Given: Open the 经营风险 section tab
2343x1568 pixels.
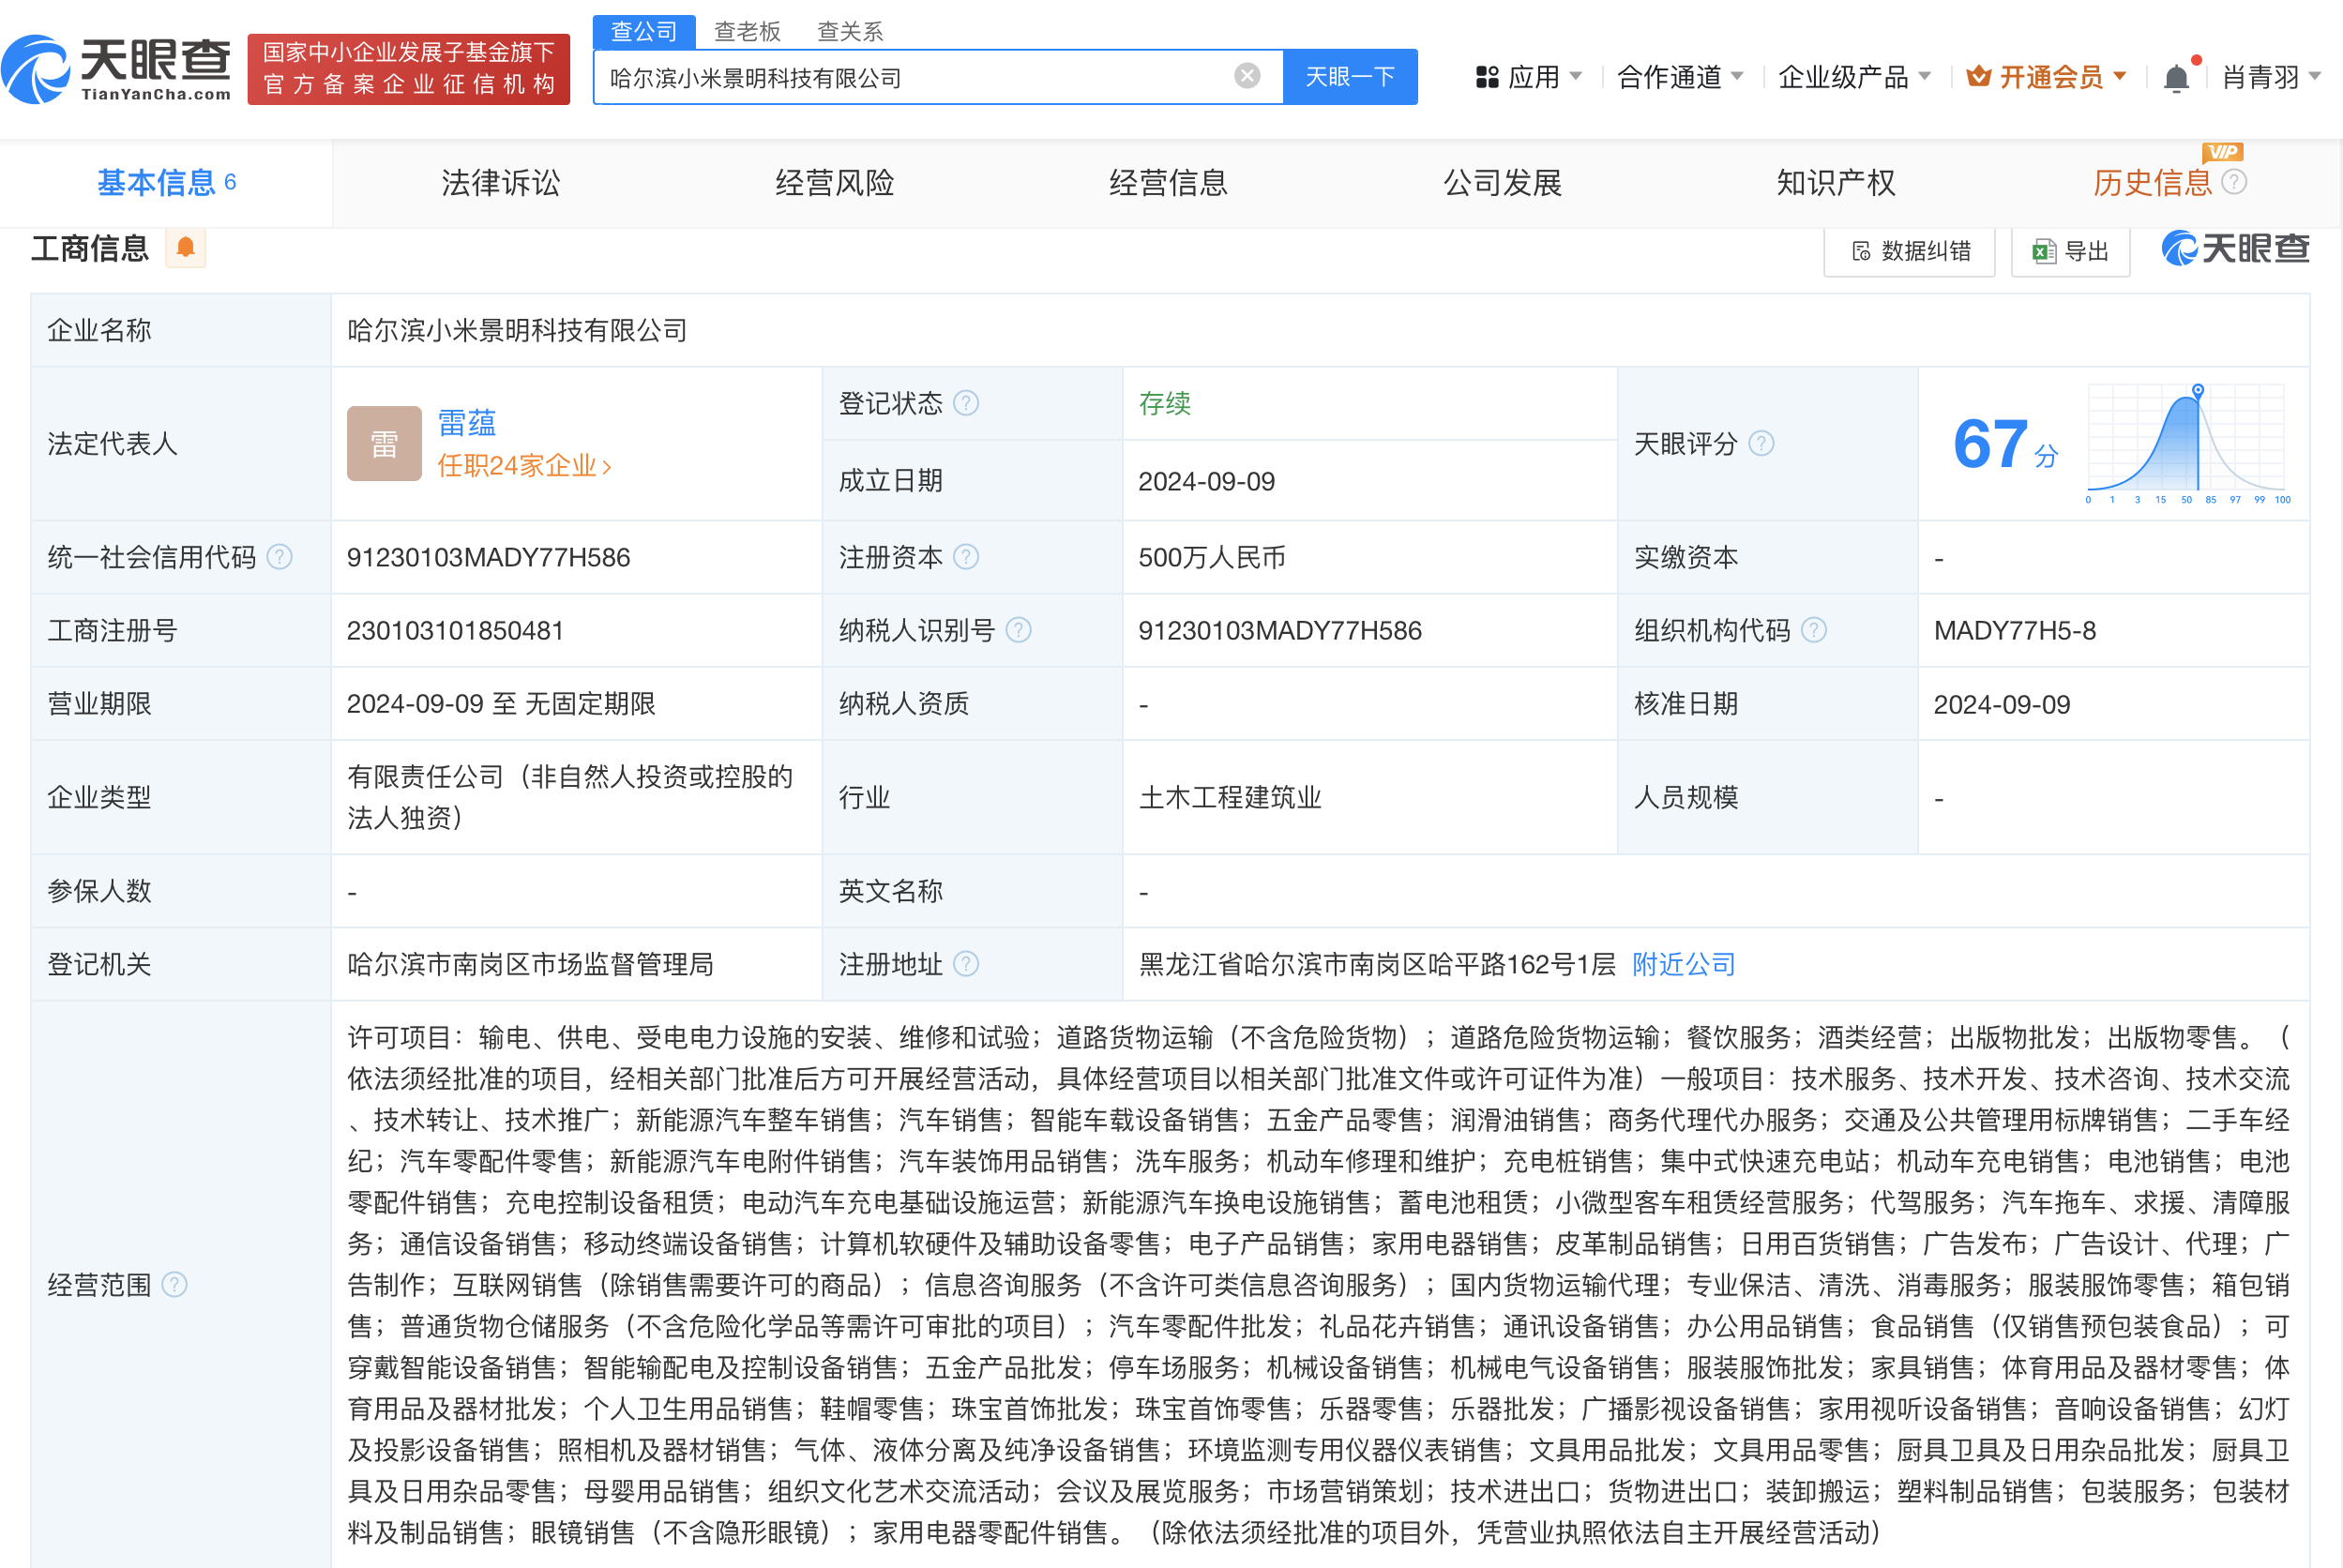Looking at the screenshot, I should 834,183.
